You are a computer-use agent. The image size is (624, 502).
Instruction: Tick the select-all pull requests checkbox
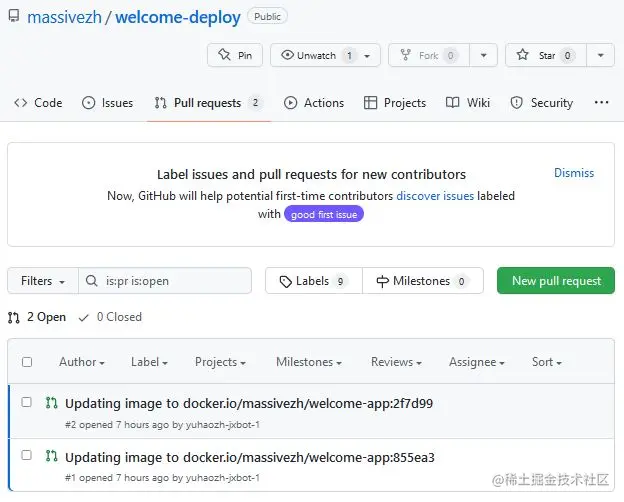coord(27,362)
